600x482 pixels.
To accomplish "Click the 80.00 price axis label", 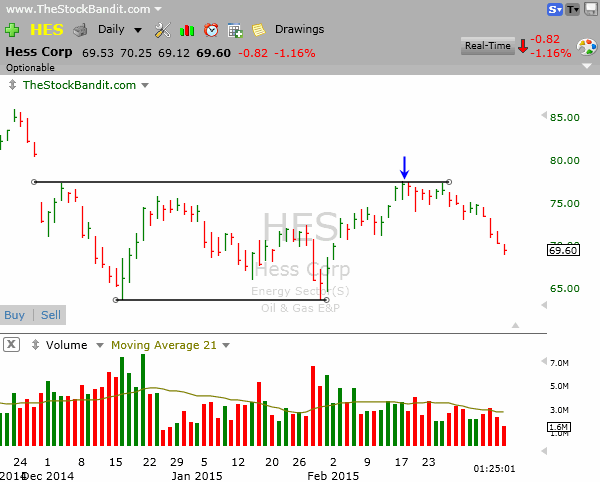I will (564, 161).
